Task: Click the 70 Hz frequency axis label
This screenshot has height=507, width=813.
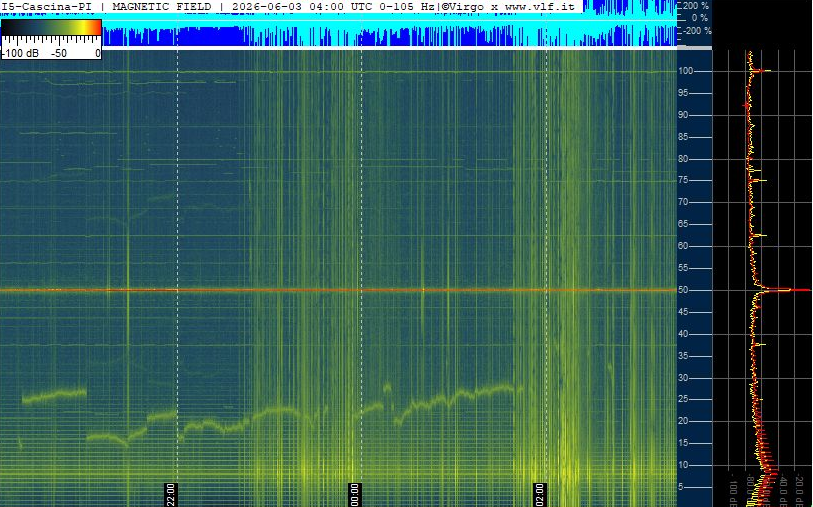Action: click(x=683, y=202)
